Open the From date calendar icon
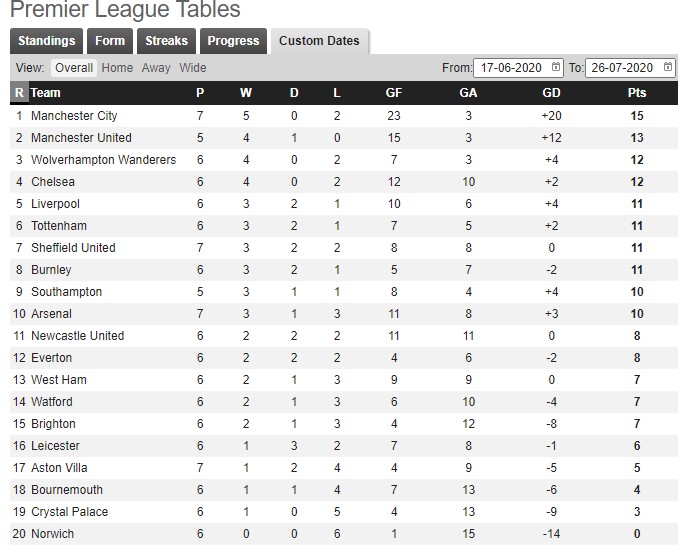The width and height of the screenshot is (697, 555). pos(556,67)
